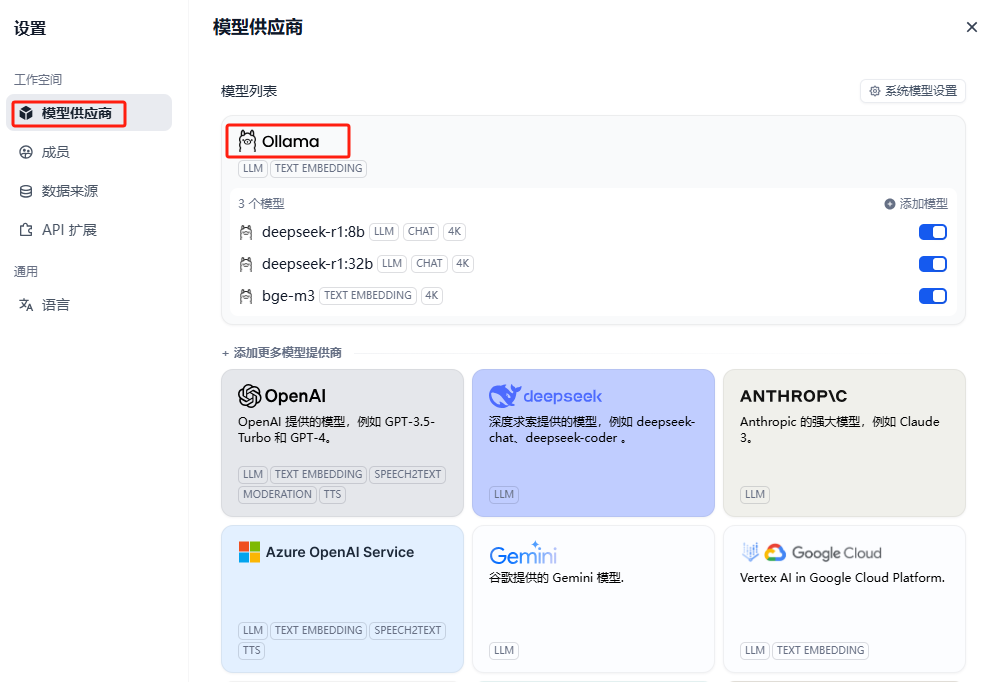The width and height of the screenshot is (995, 682).
Task: Click the cube icon beside 模型供应商
Action: (x=26, y=113)
